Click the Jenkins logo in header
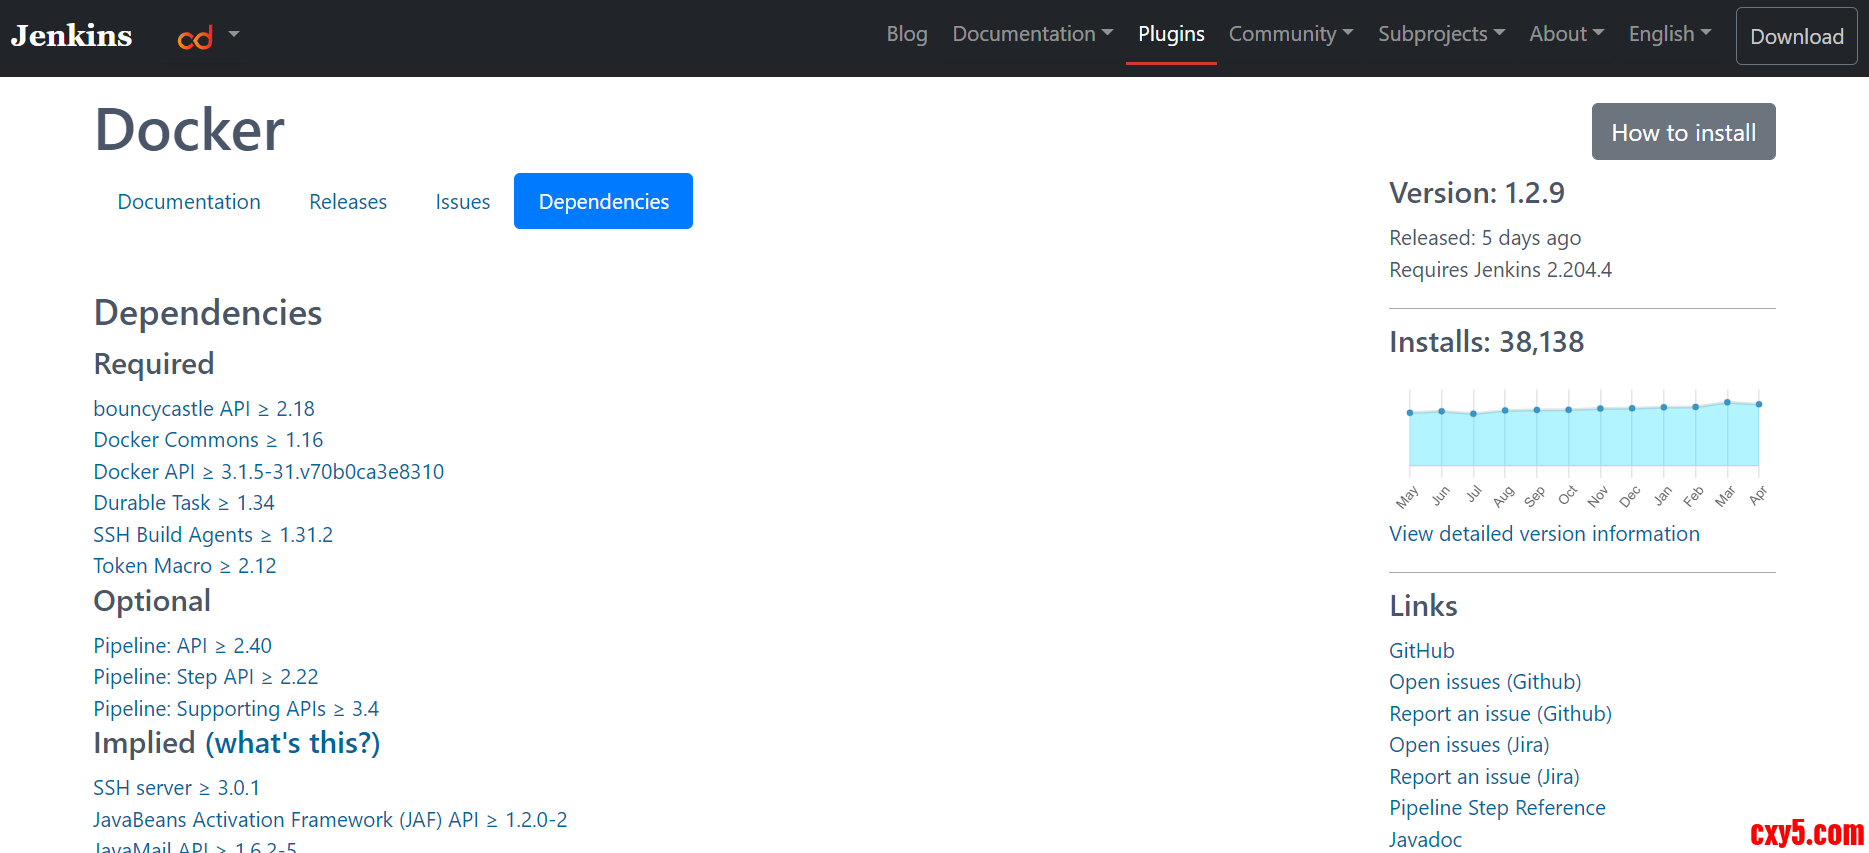1869x853 pixels. coord(71,36)
